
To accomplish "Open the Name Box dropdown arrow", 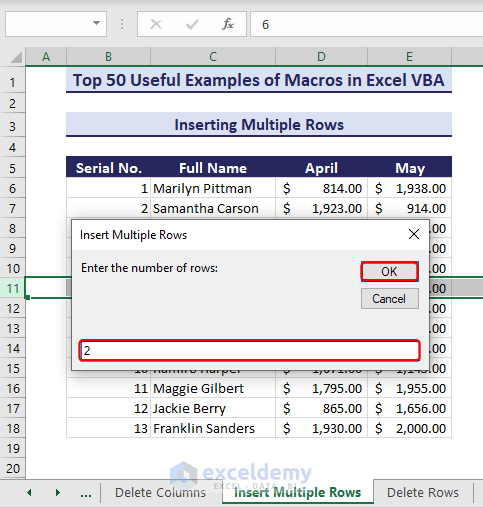I will pos(96,24).
